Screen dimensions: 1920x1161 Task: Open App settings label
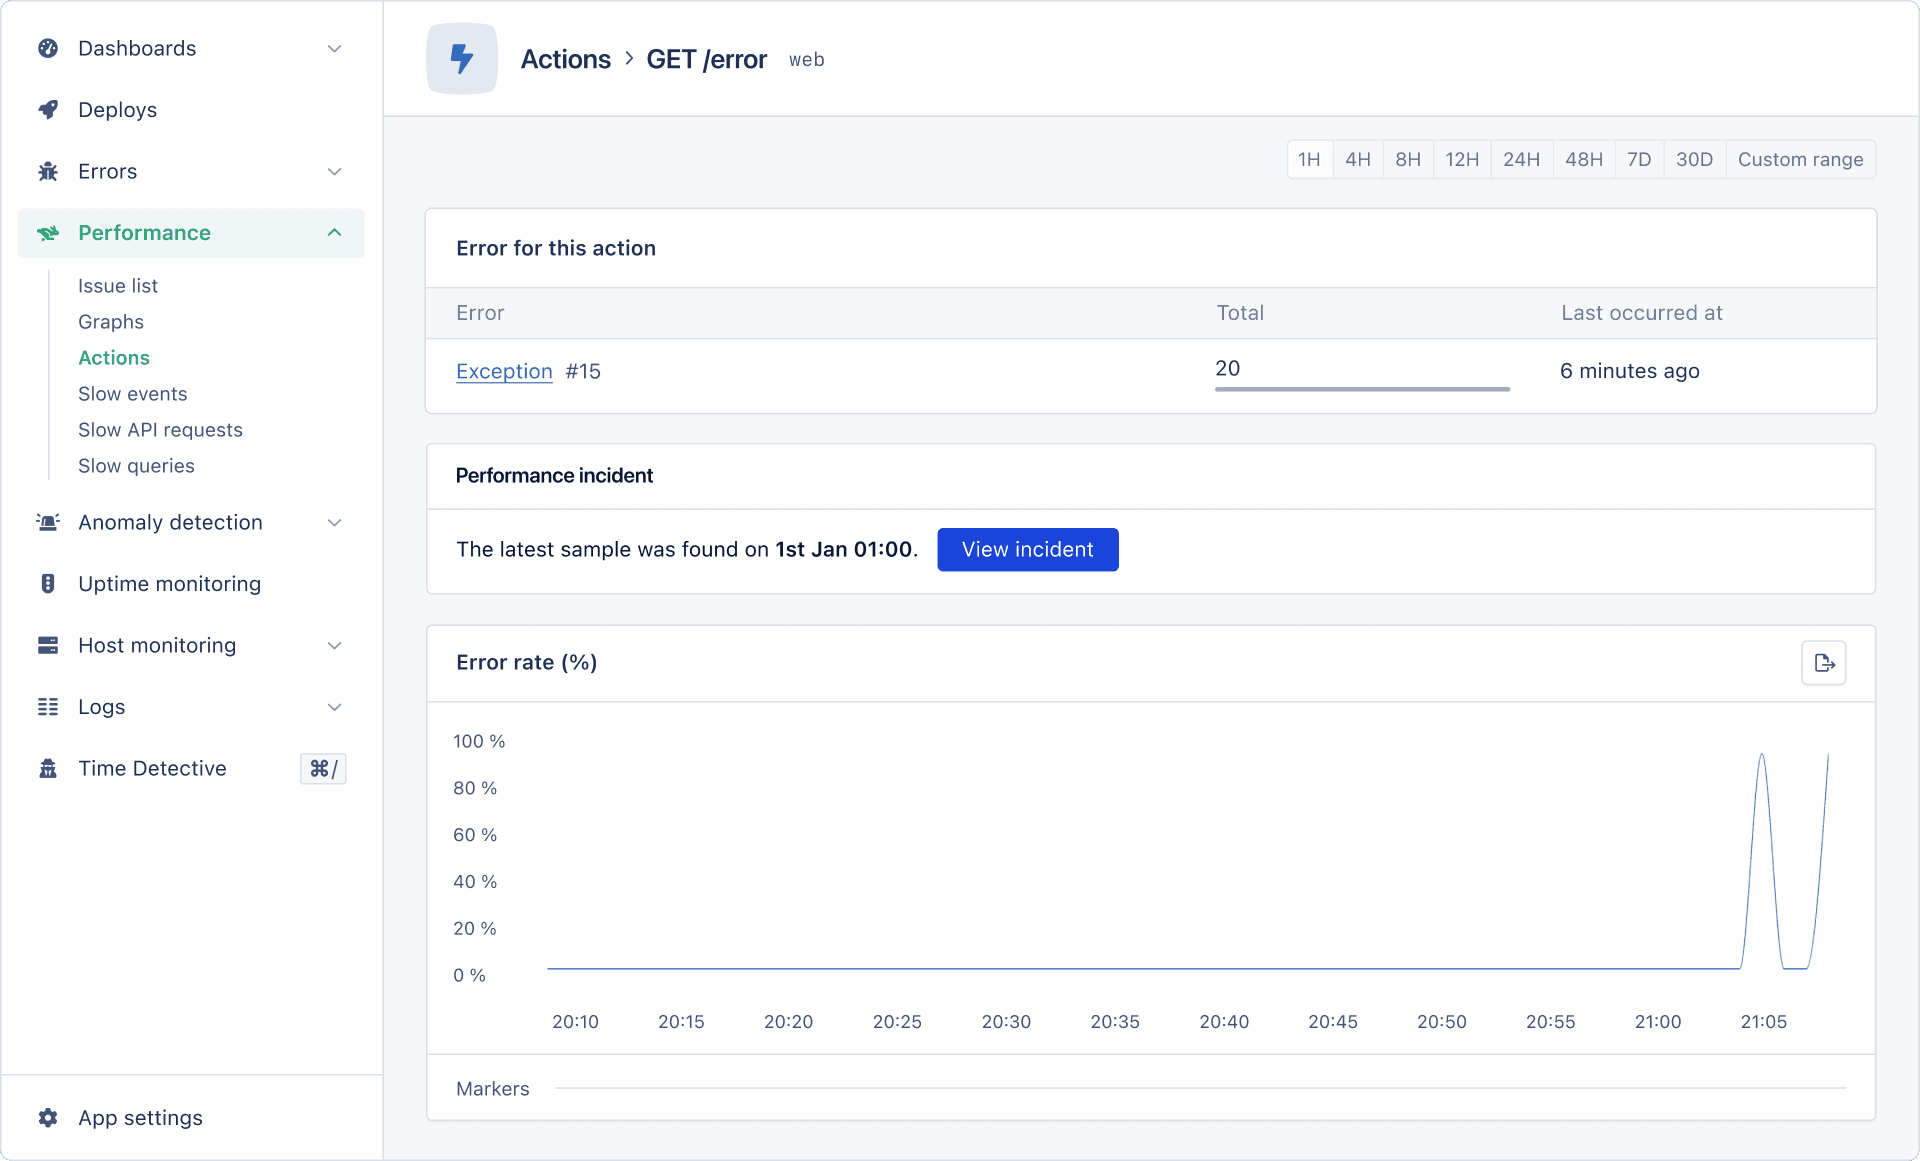[140, 1118]
